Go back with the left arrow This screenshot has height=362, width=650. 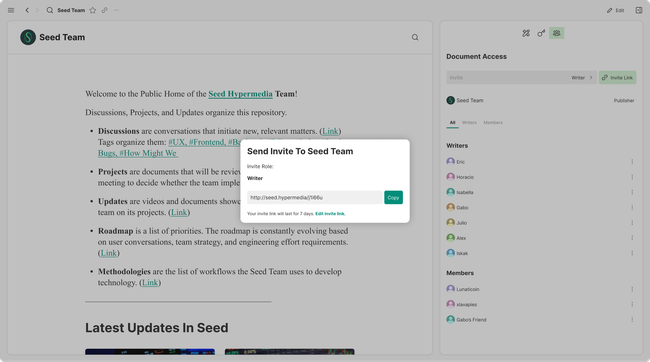27,10
